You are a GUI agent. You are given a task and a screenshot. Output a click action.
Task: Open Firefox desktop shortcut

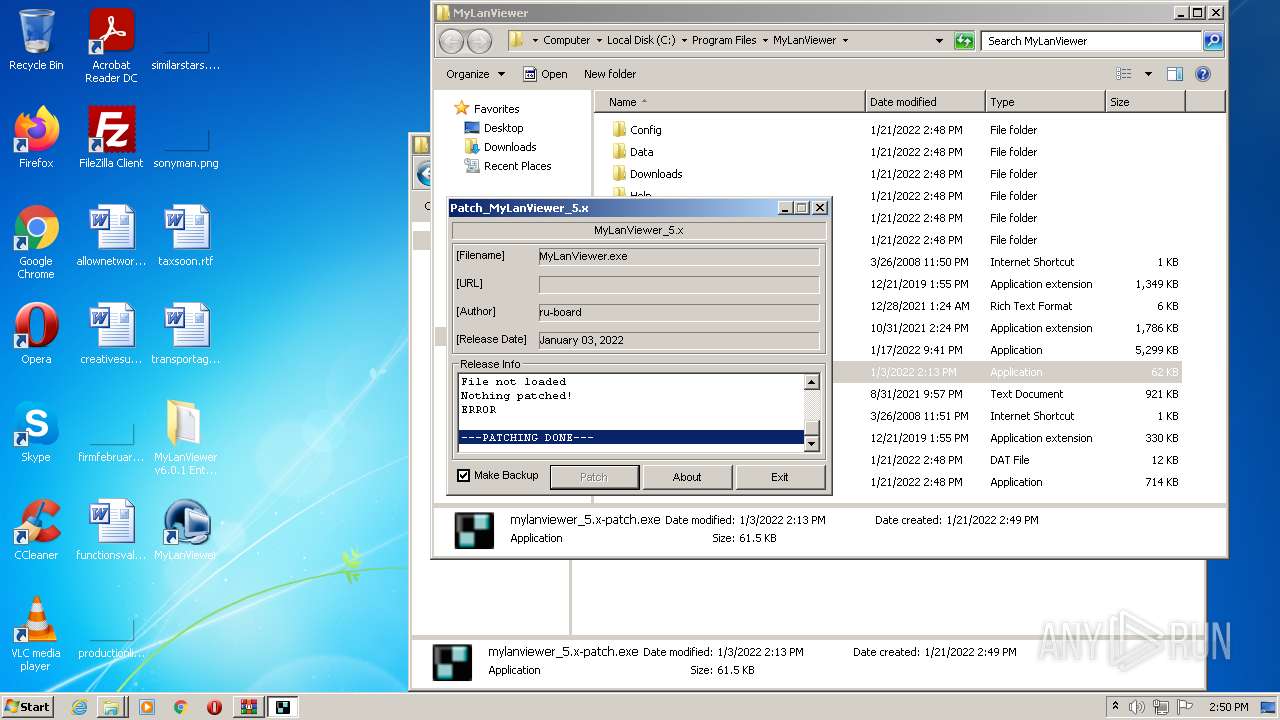[36, 137]
